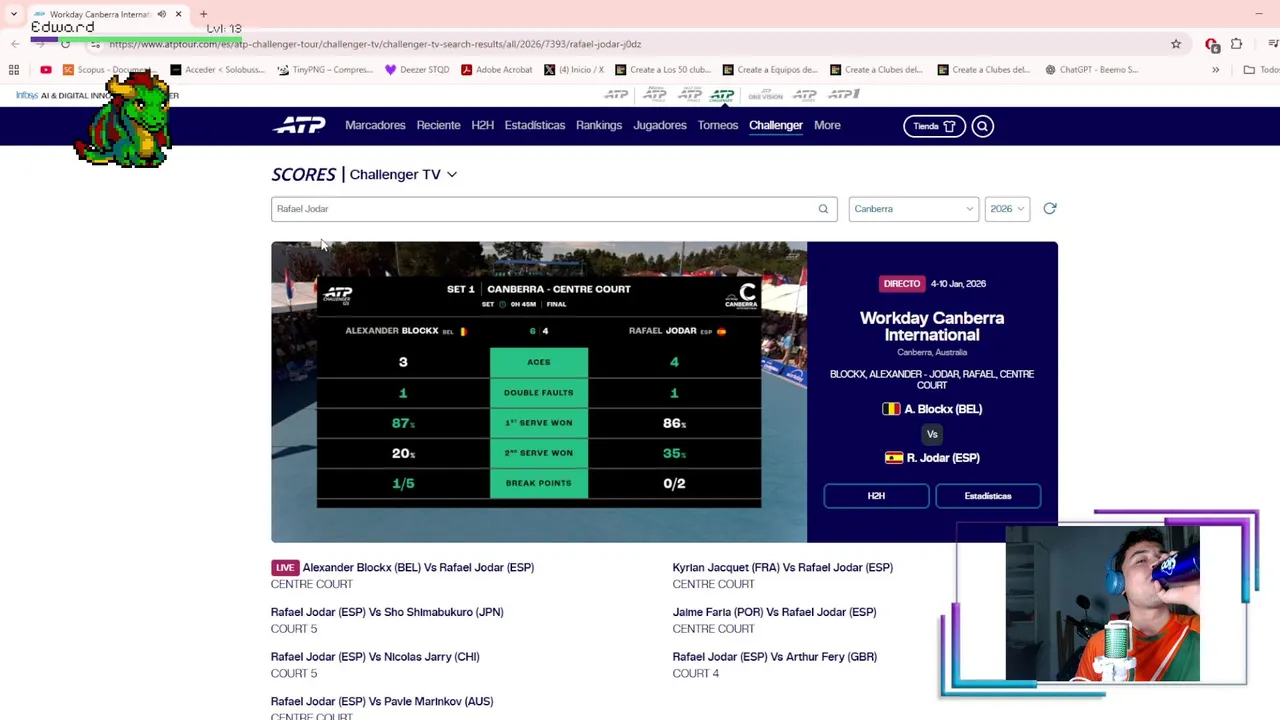This screenshot has width=1280, height=720.
Task: Open a new browser tab
Action: click(x=203, y=14)
